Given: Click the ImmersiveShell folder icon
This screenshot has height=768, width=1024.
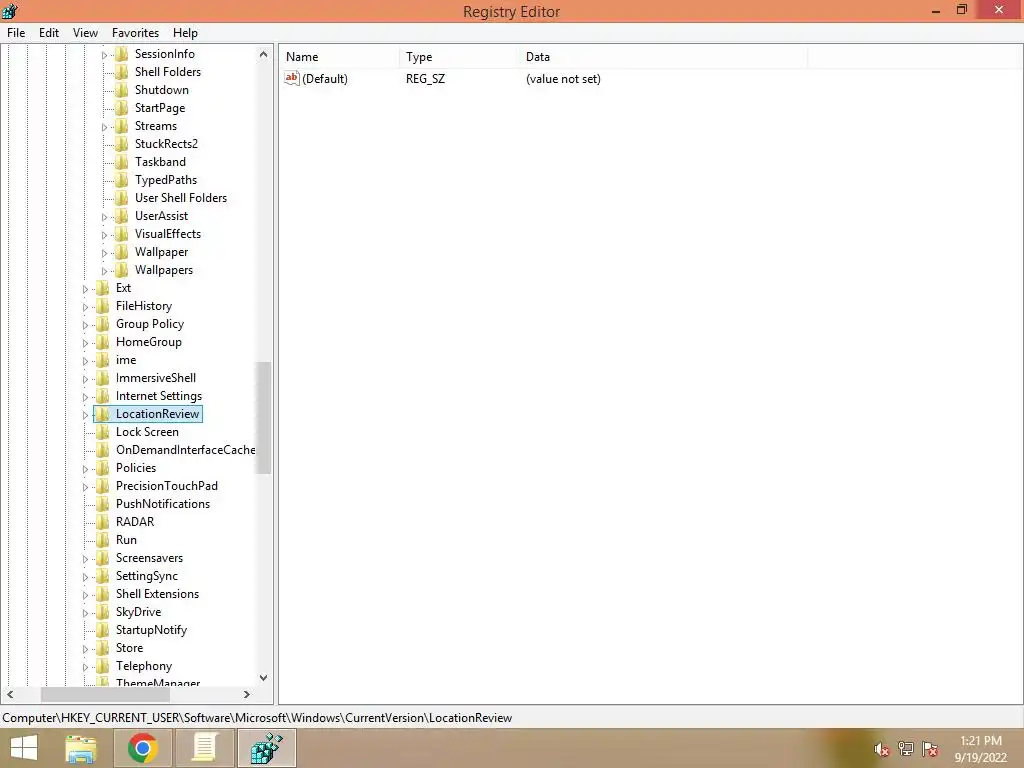Looking at the screenshot, I should (103, 378).
